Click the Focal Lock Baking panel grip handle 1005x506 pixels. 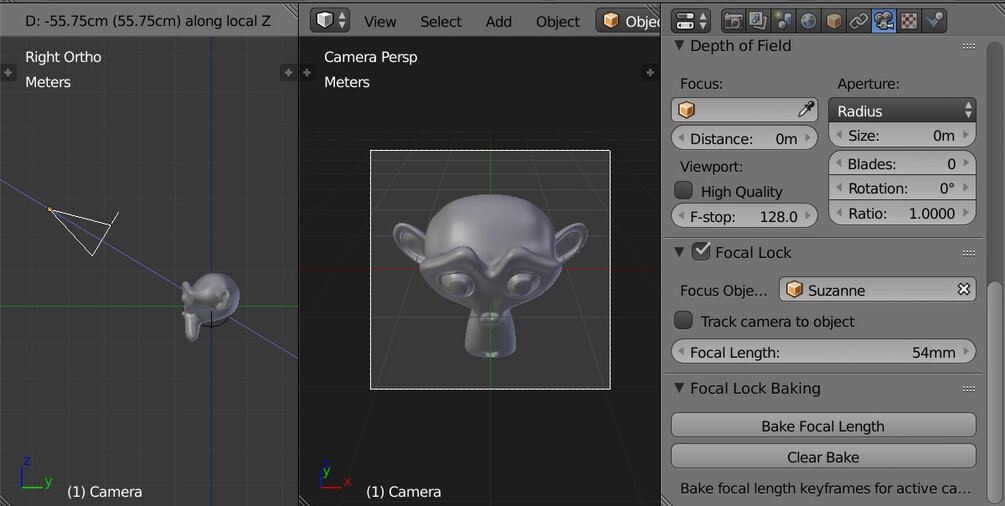point(968,389)
